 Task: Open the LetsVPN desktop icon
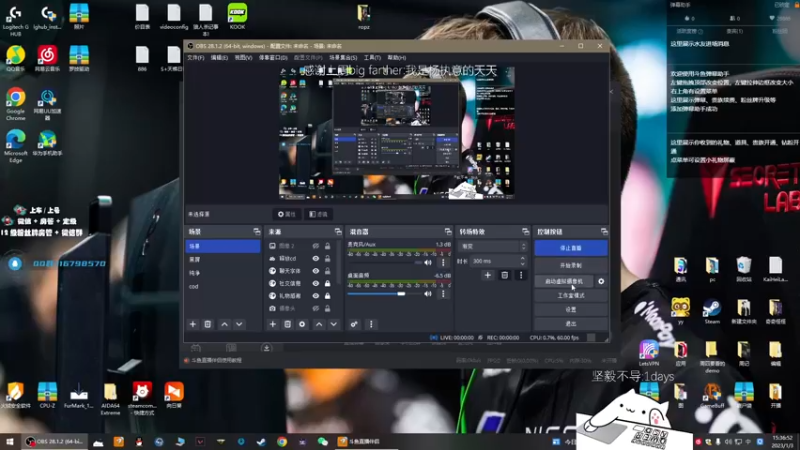[x=648, y=353]
